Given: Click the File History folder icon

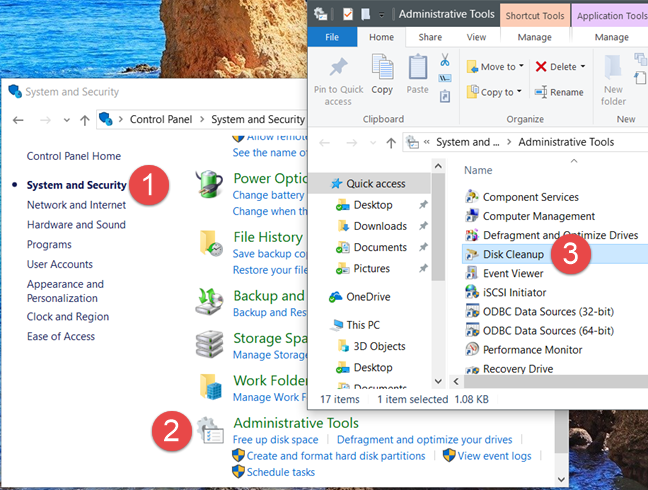Looking at the screenshot, I should 211,243.
